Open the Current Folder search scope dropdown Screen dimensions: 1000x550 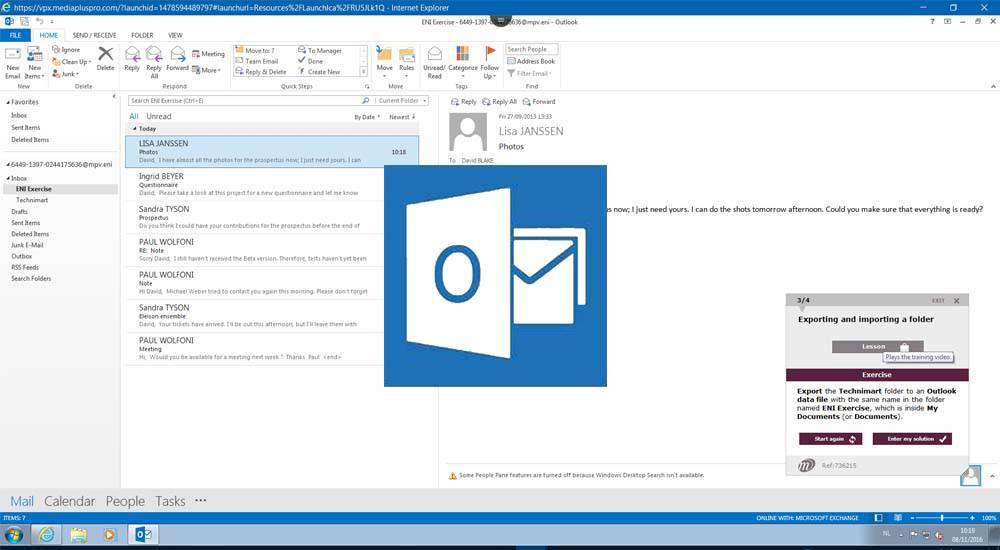pyautogui.click(x=402, y=101)
